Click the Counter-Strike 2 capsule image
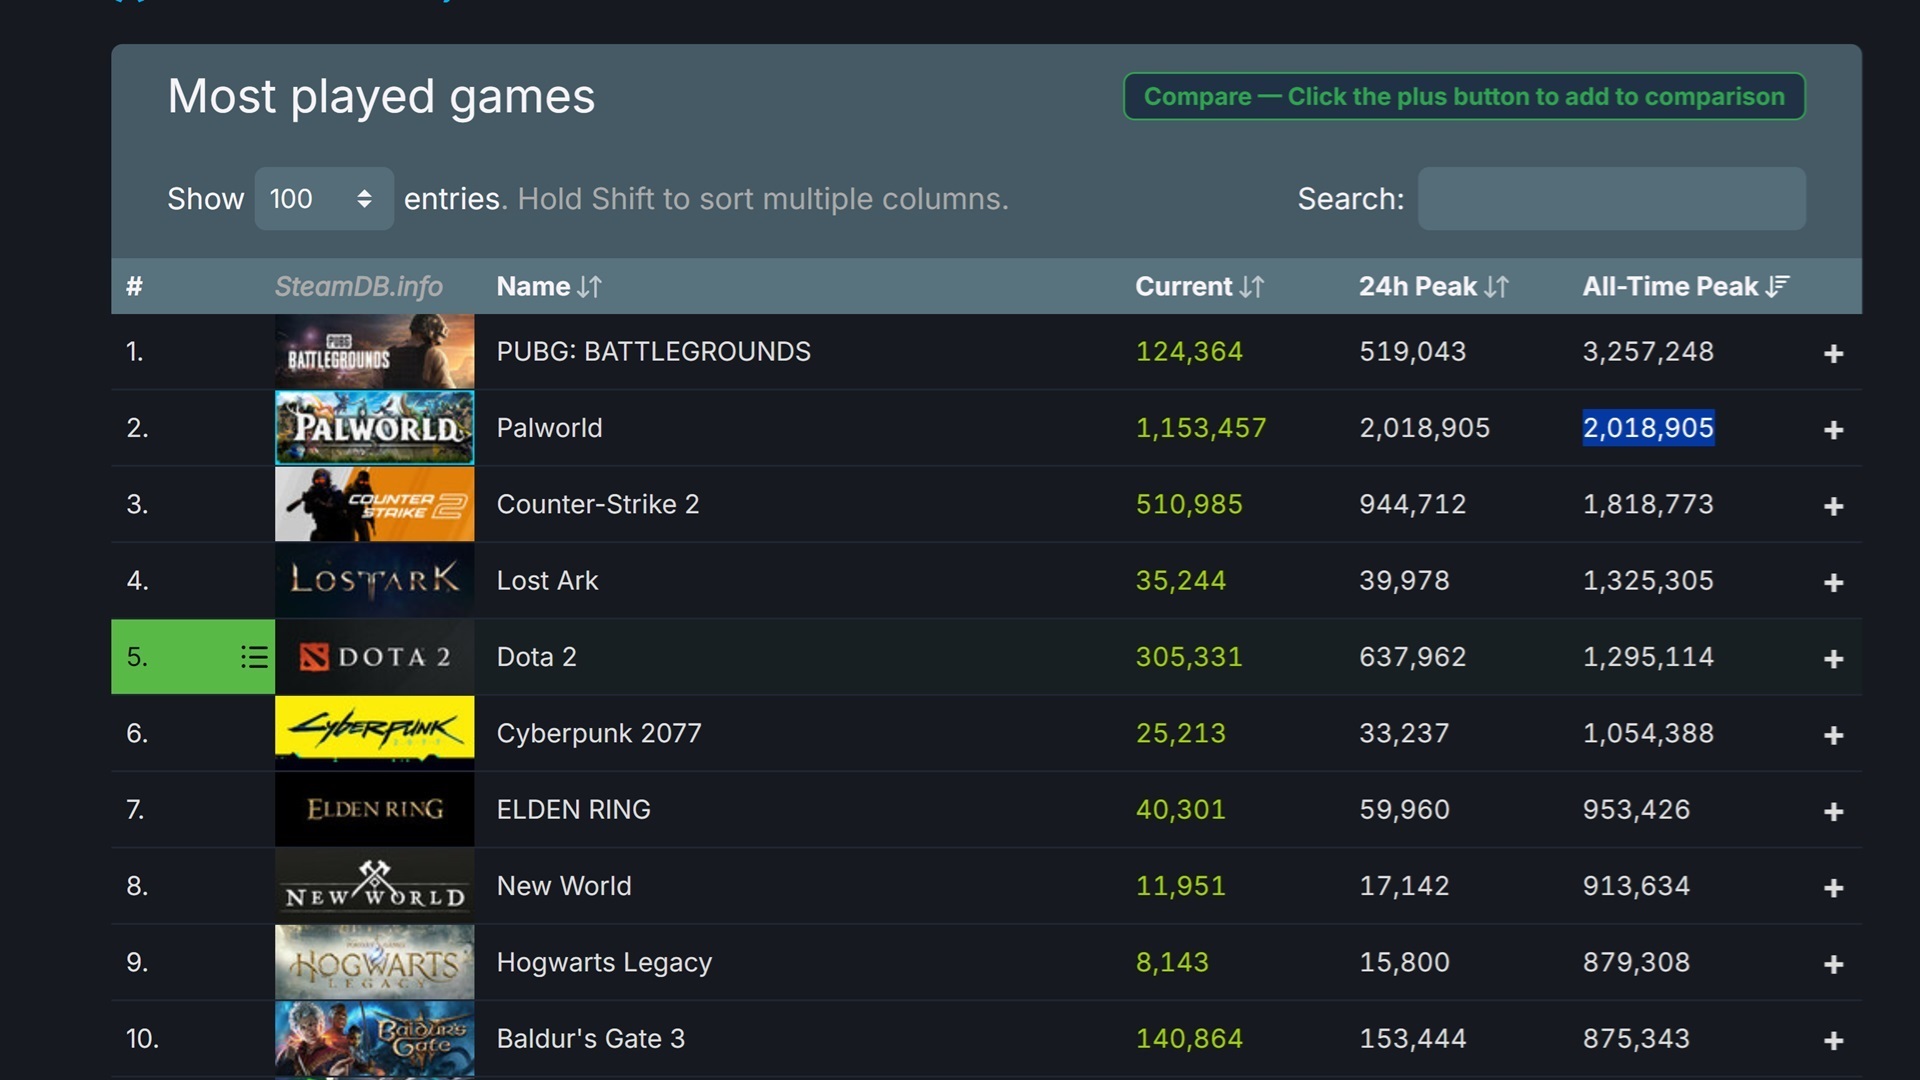 point(374,504)
